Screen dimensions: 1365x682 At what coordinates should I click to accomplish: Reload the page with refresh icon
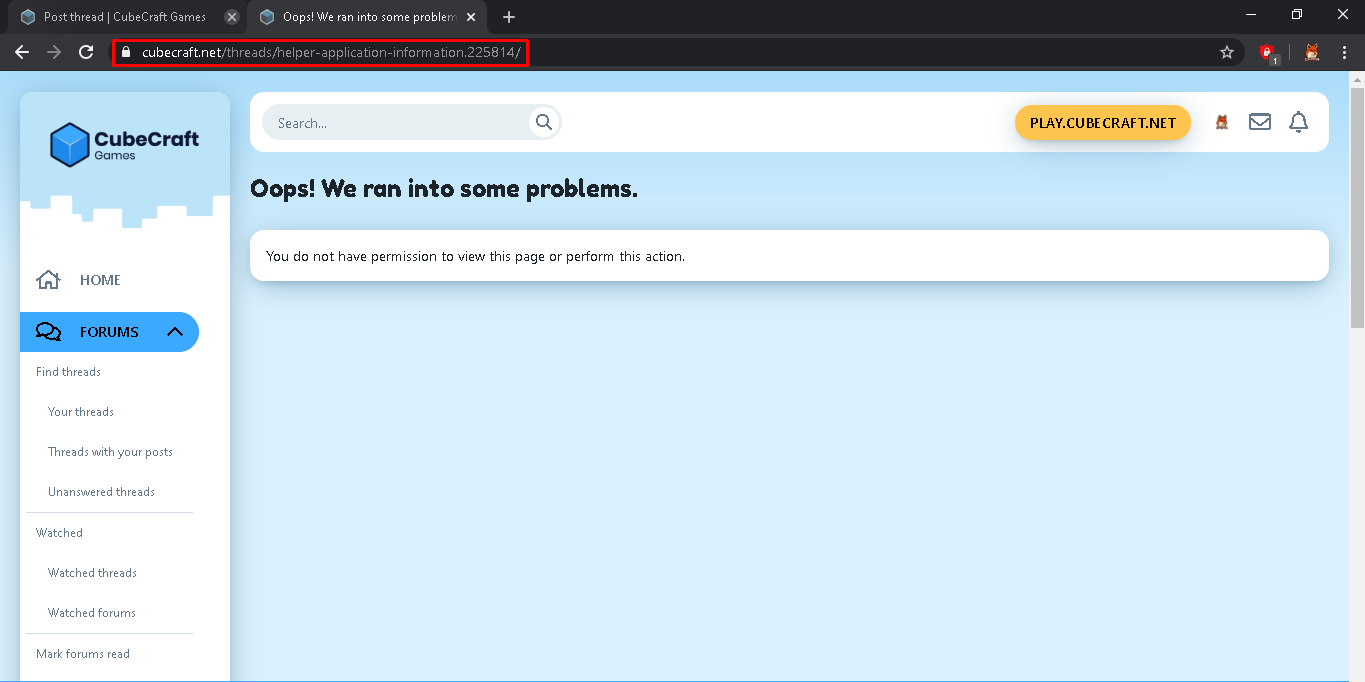86,52
